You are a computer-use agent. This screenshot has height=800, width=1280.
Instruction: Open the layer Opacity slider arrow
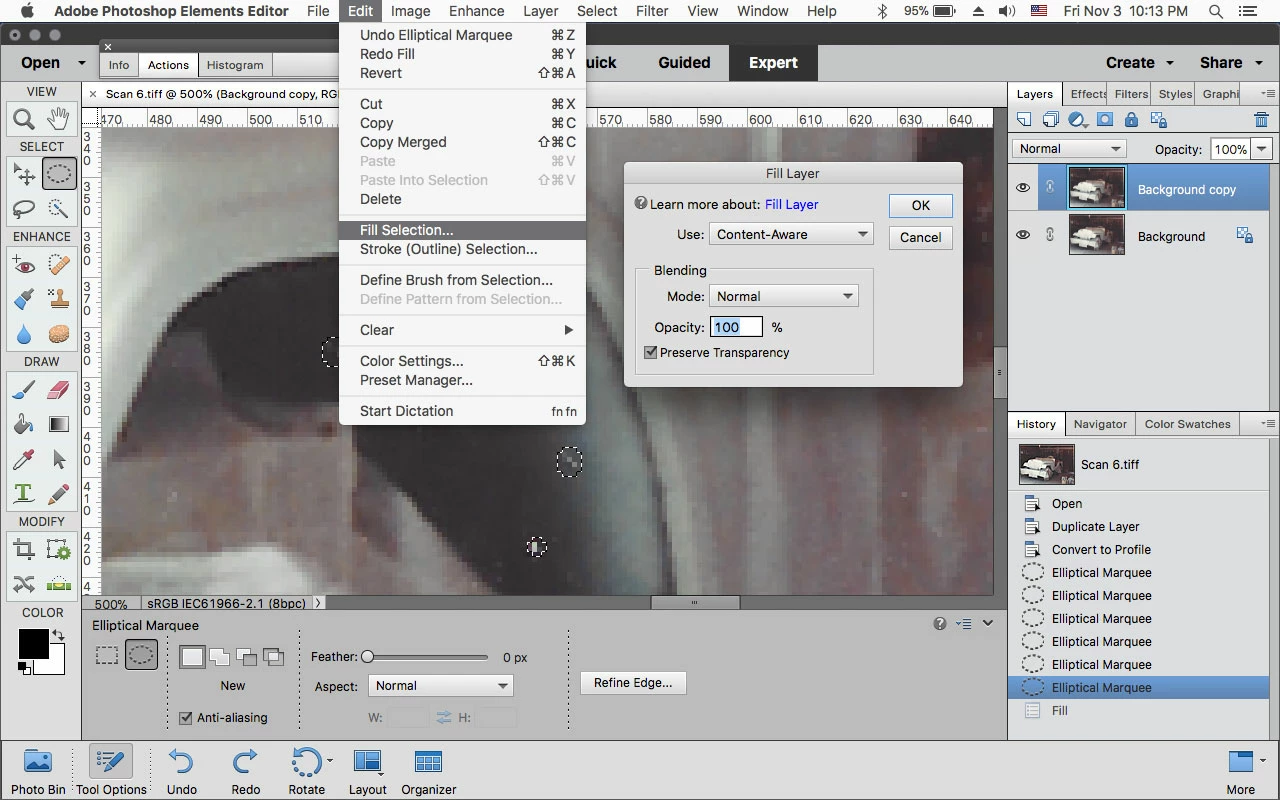coord(1262,149)
